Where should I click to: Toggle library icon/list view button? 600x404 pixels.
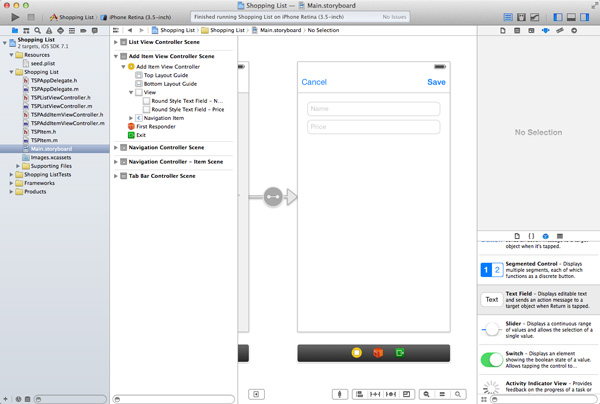coord(484,399)
